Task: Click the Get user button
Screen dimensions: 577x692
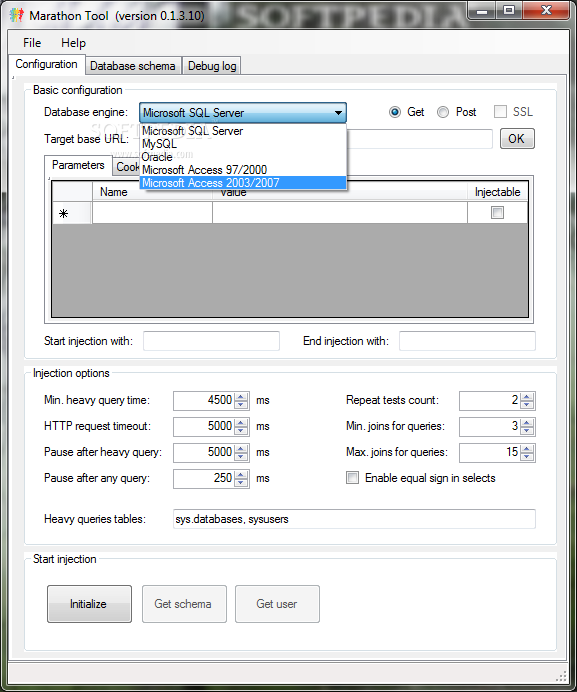Action: click(277, 604)
